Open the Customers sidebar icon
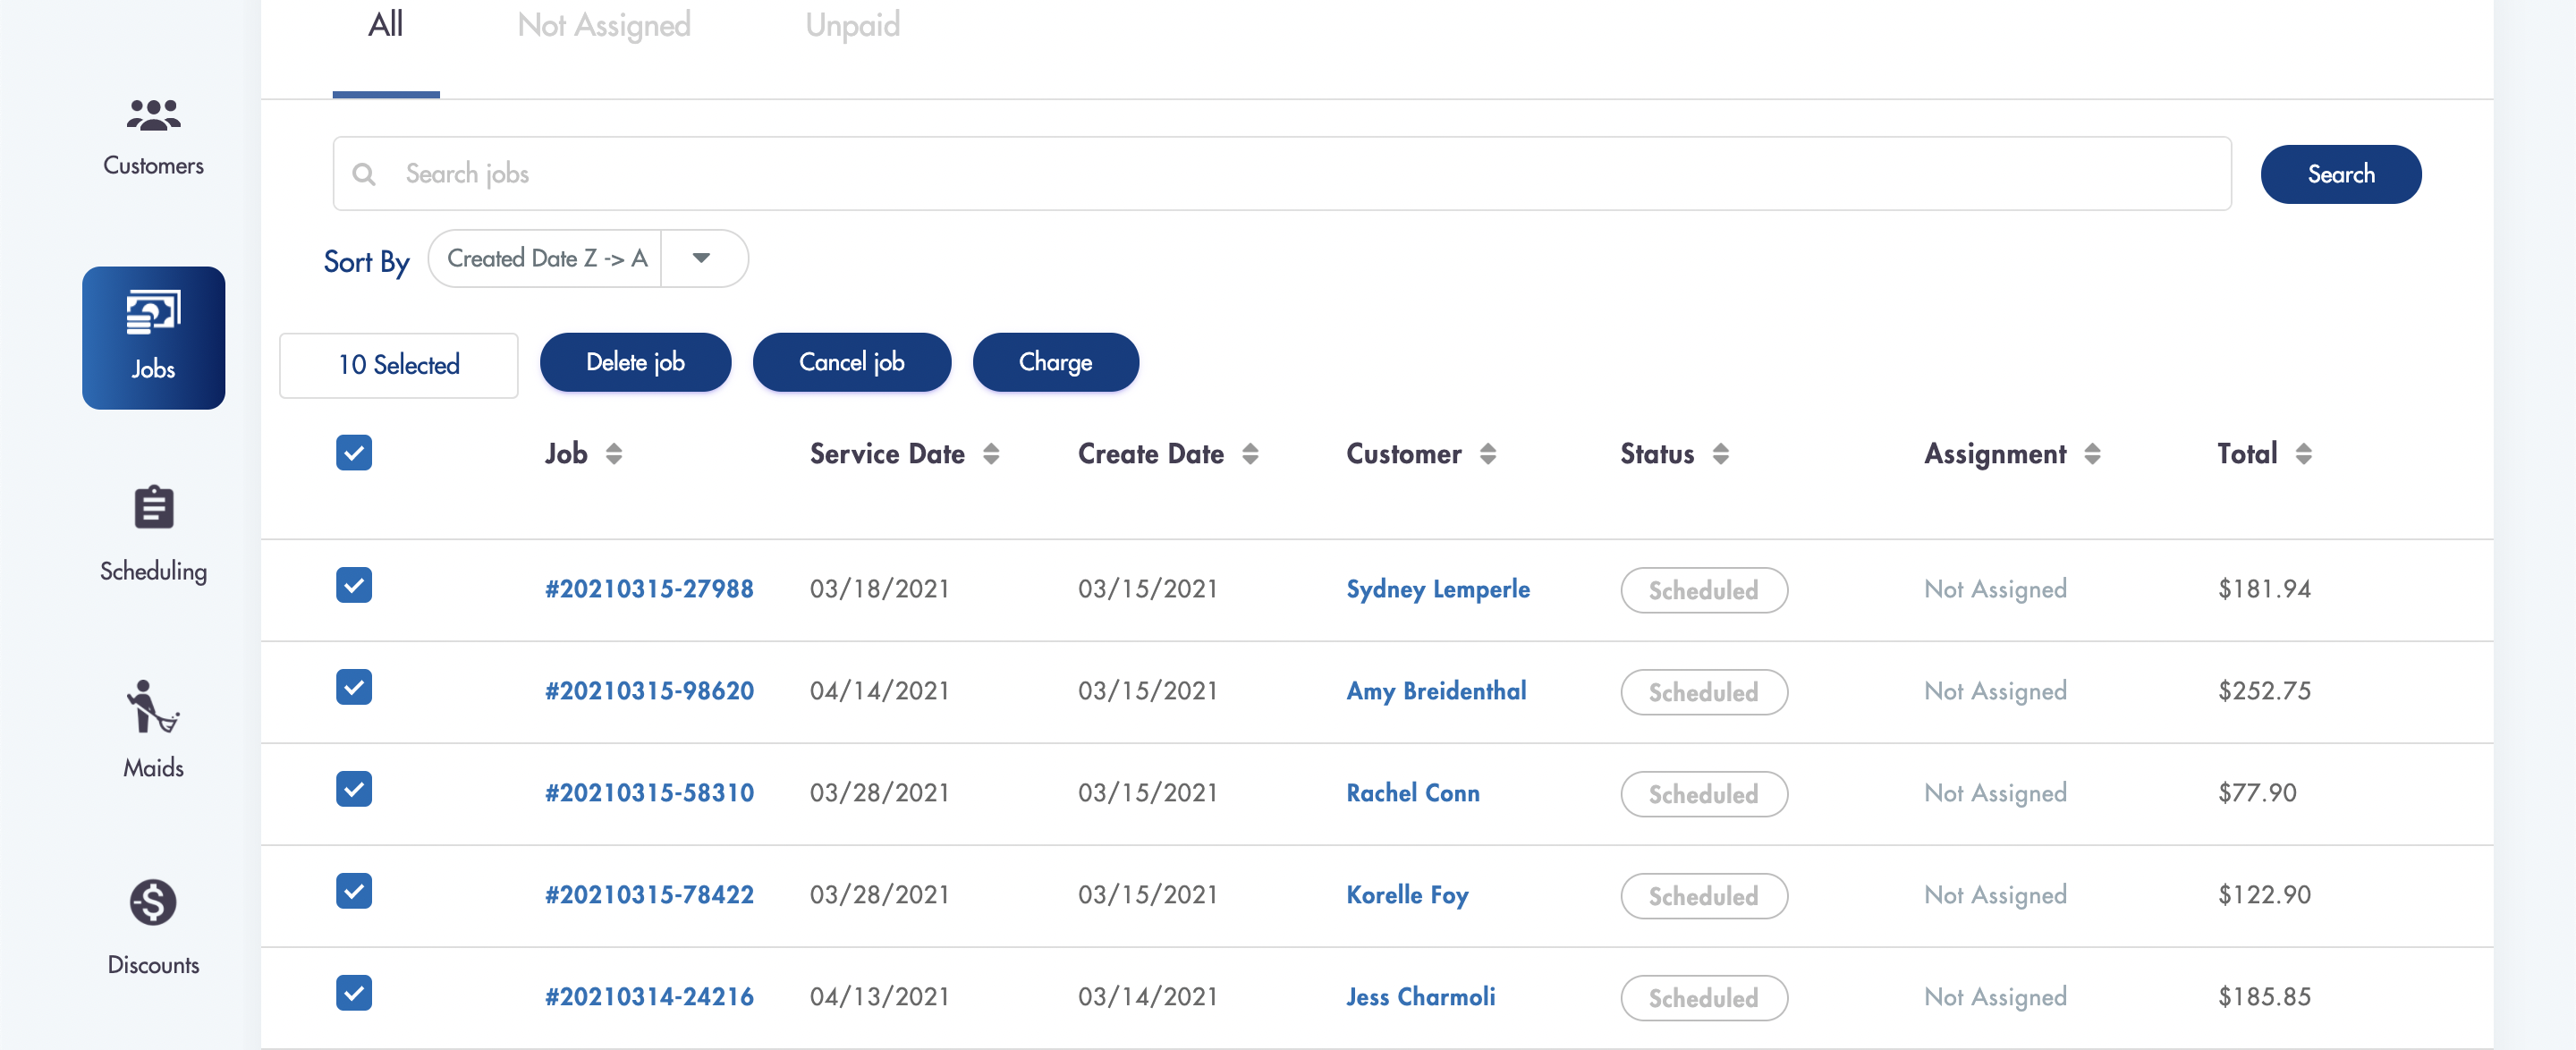This screenshot has height=1050, width=2576. pos(153,115)
